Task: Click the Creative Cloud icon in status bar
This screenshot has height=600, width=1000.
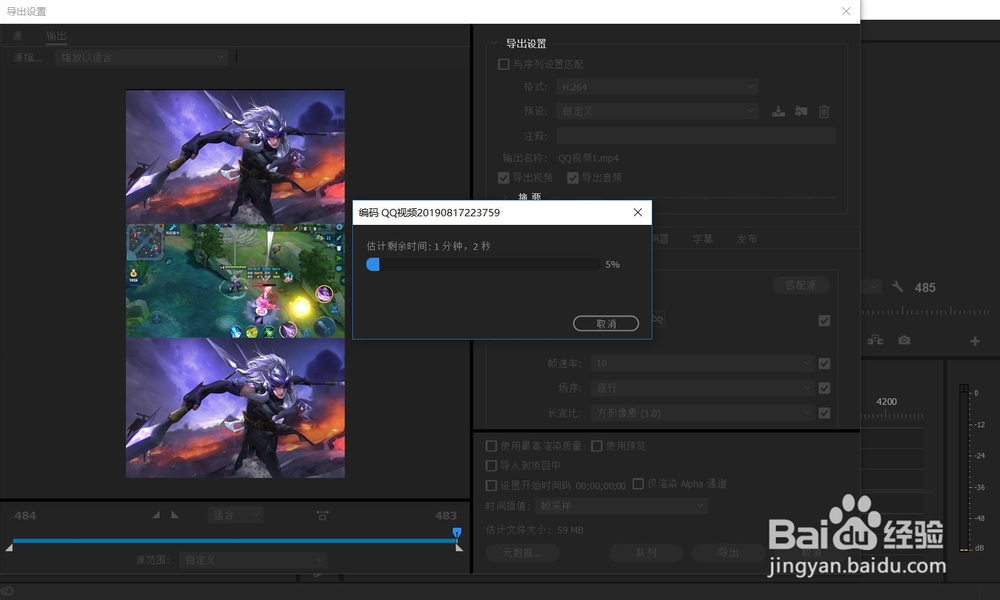Action: 7,591
